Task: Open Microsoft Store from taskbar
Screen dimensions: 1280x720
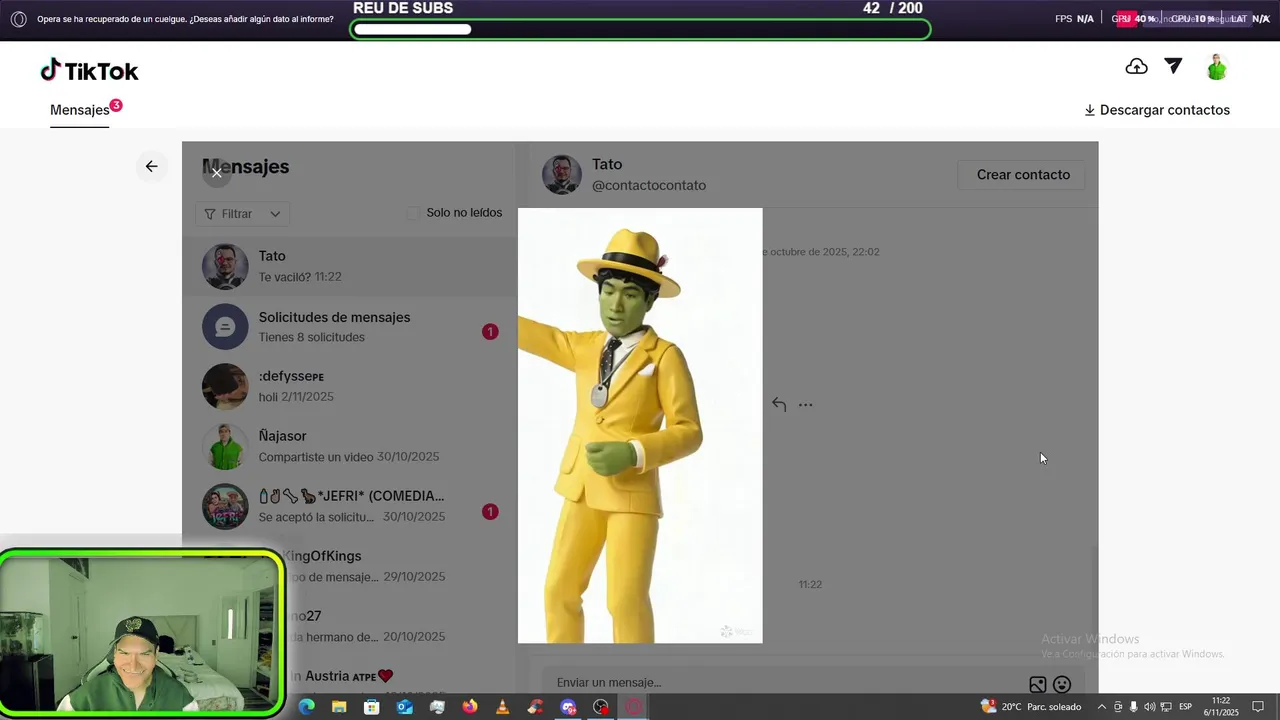Action: pos(372,707)
